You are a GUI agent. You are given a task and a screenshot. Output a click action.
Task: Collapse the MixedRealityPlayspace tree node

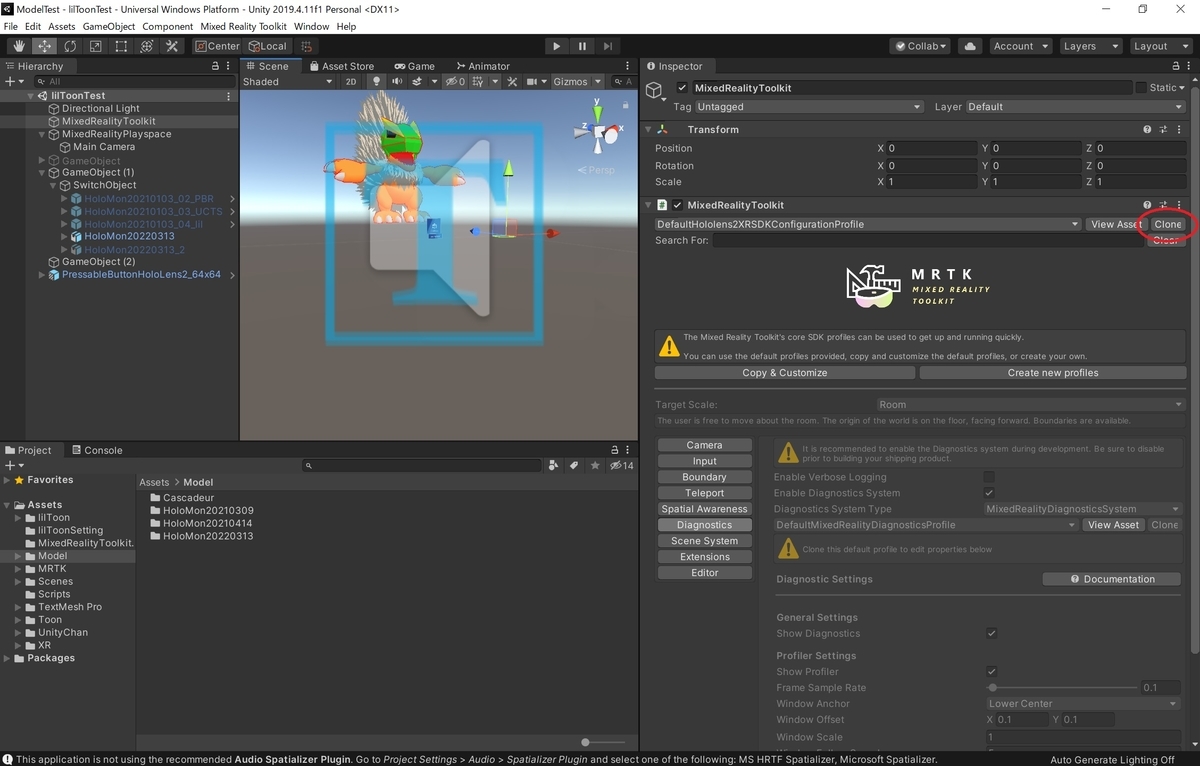[42, 134]
